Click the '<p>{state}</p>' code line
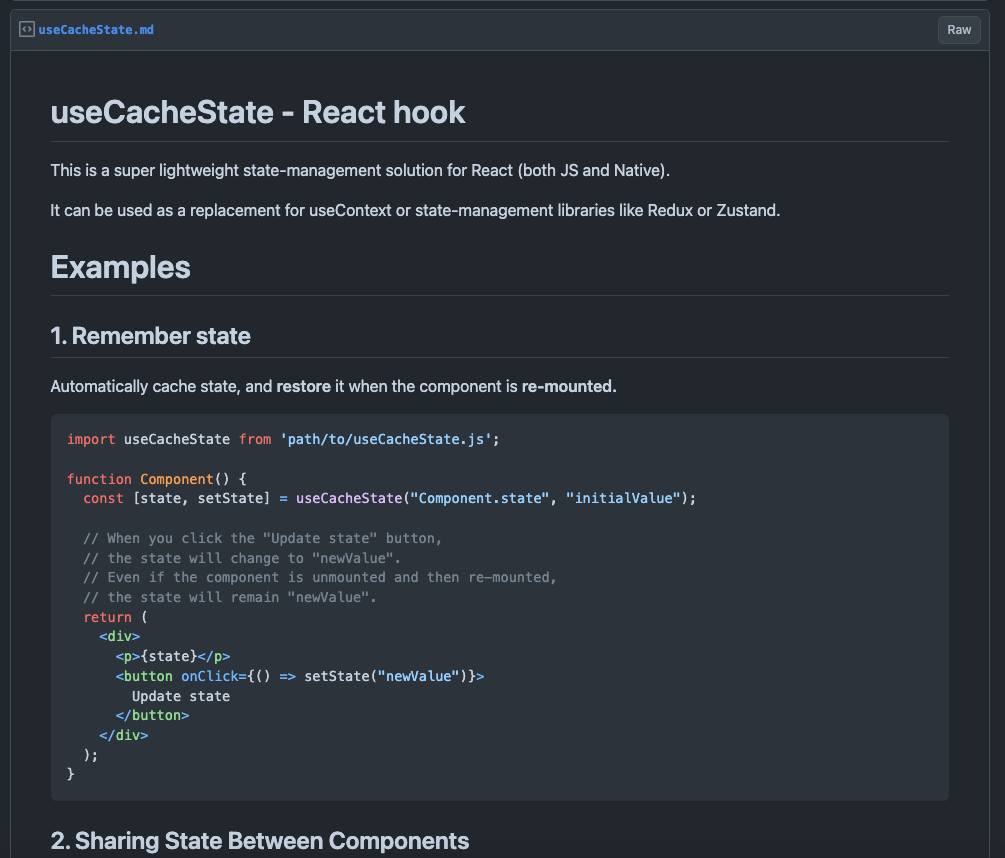Viewport: 1005px width, 858px height. 173,656
